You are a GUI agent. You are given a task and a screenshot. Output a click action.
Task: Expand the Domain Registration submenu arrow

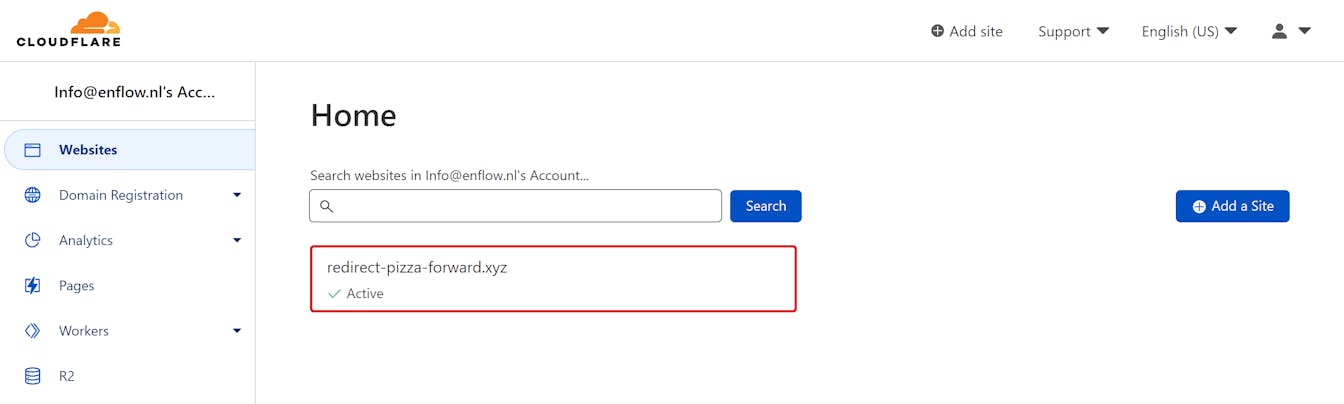pos(237,195)
